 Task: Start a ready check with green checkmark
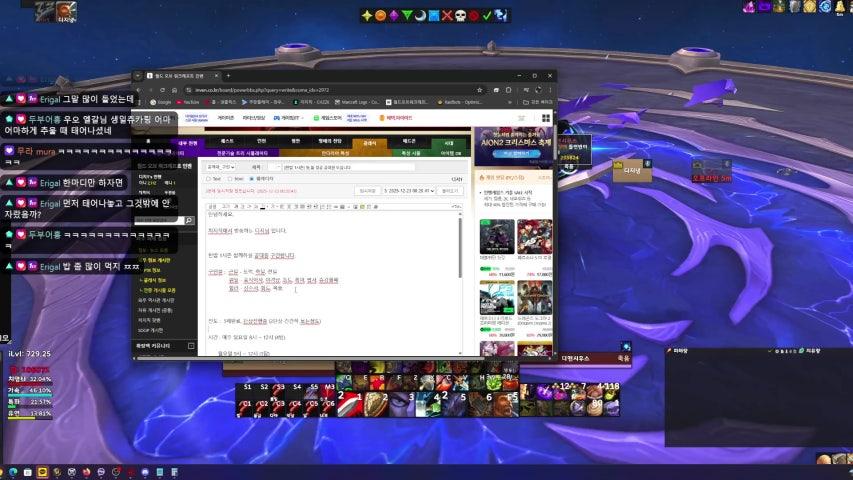point(487,16)
